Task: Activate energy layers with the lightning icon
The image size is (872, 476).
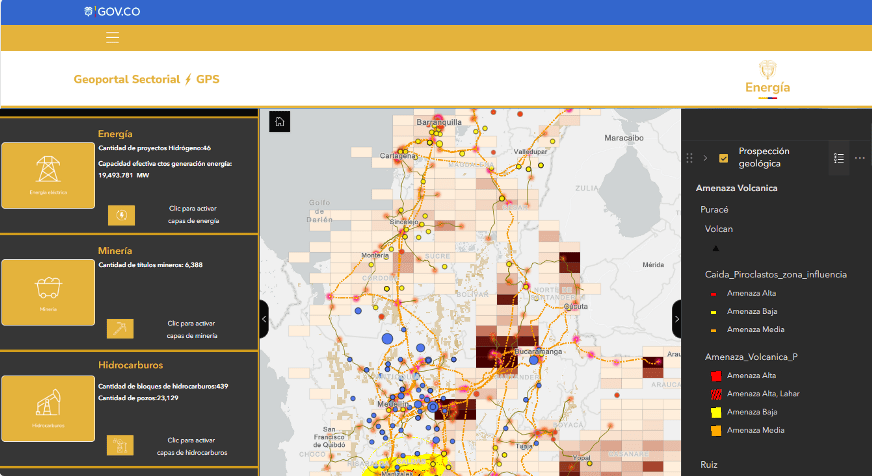Action: pos(120,215)
